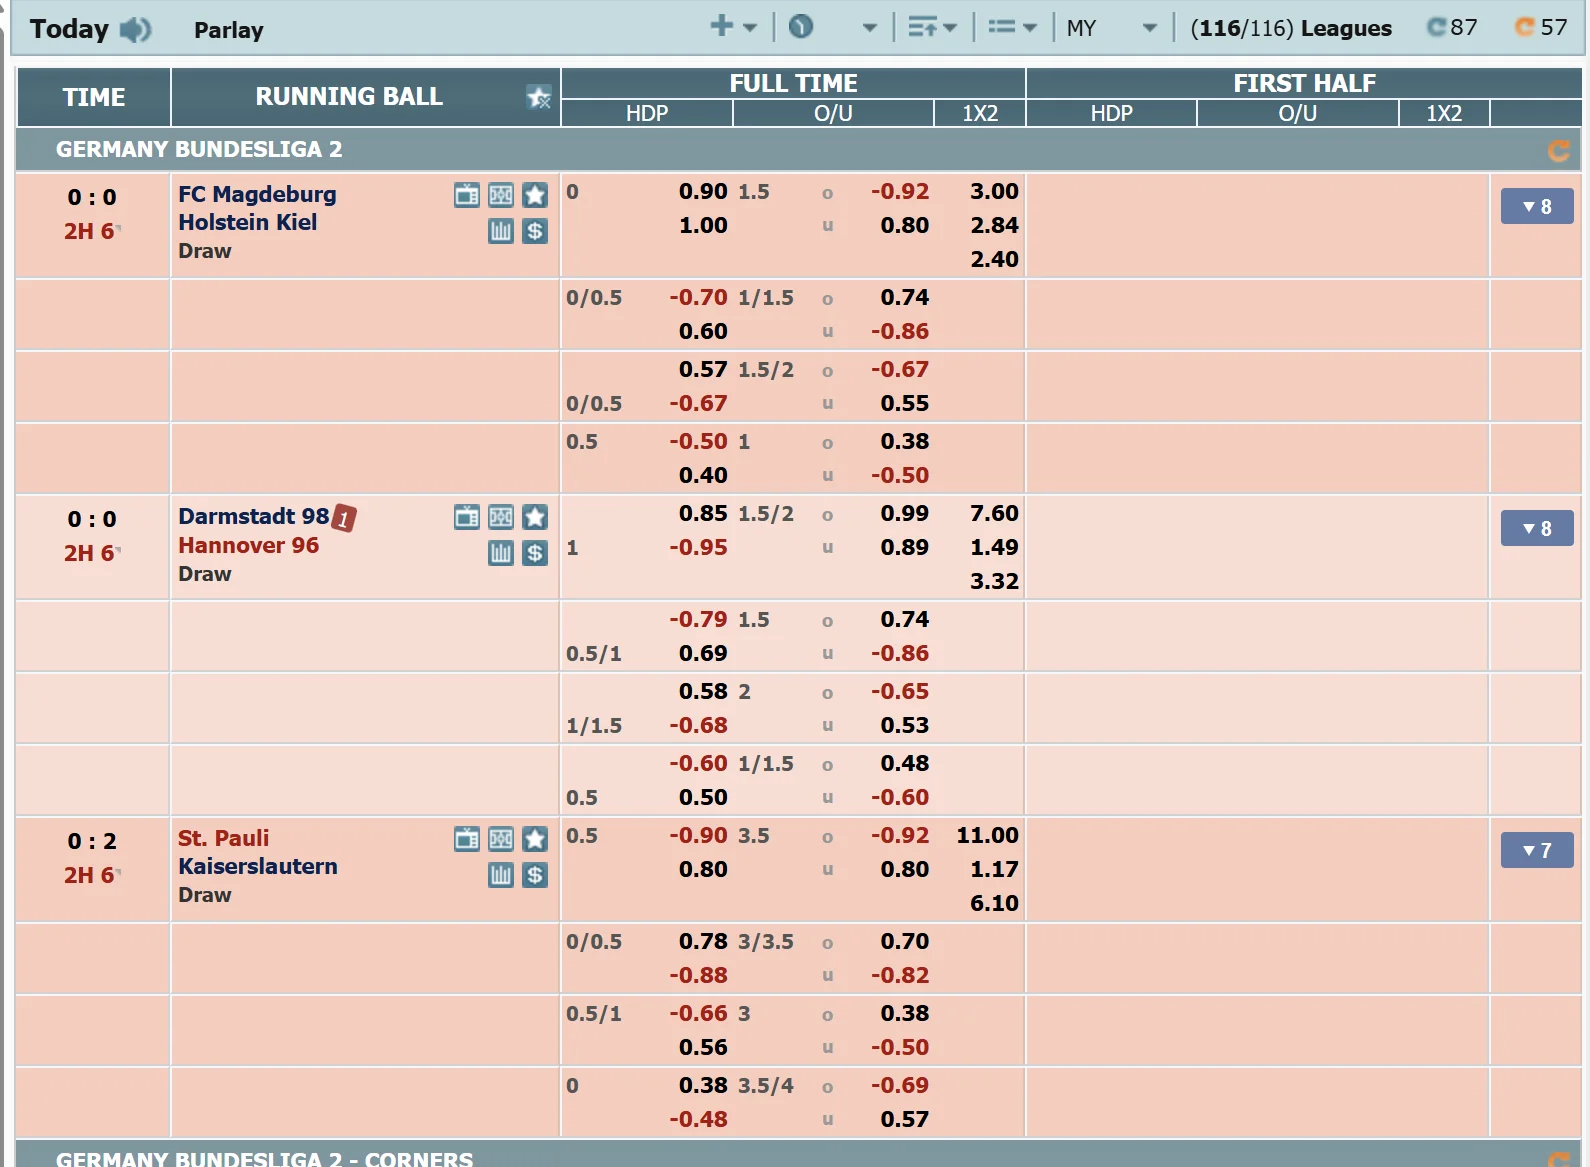1590x1167 pixels.
Task: View statistics chart for Darmstadt 98 match
Action: pos(501,553)
